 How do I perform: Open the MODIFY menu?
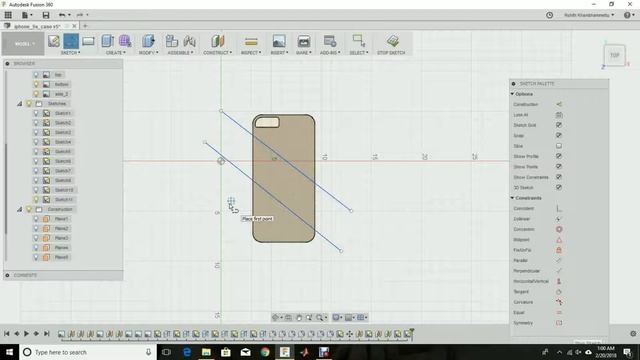[148, 53]
